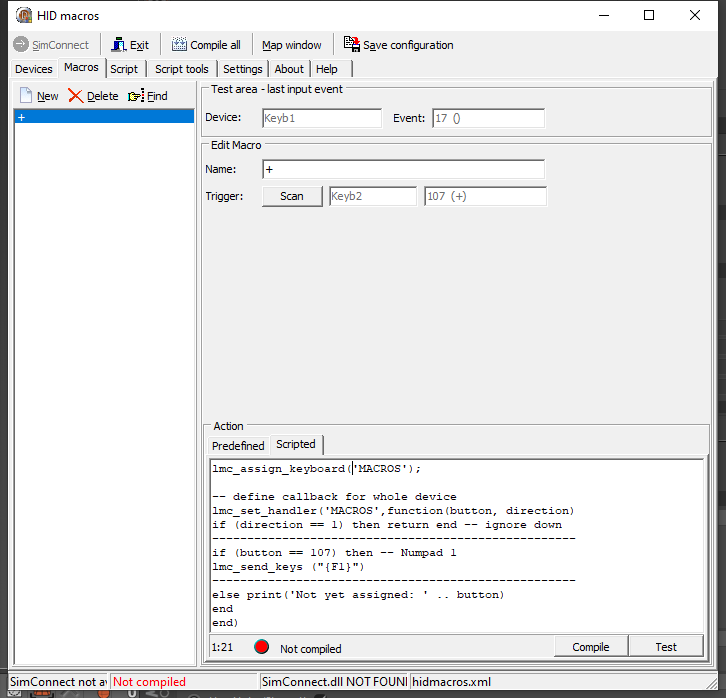Click the Delete macro label
Screen dimensions: 726x698
(102, 96)
